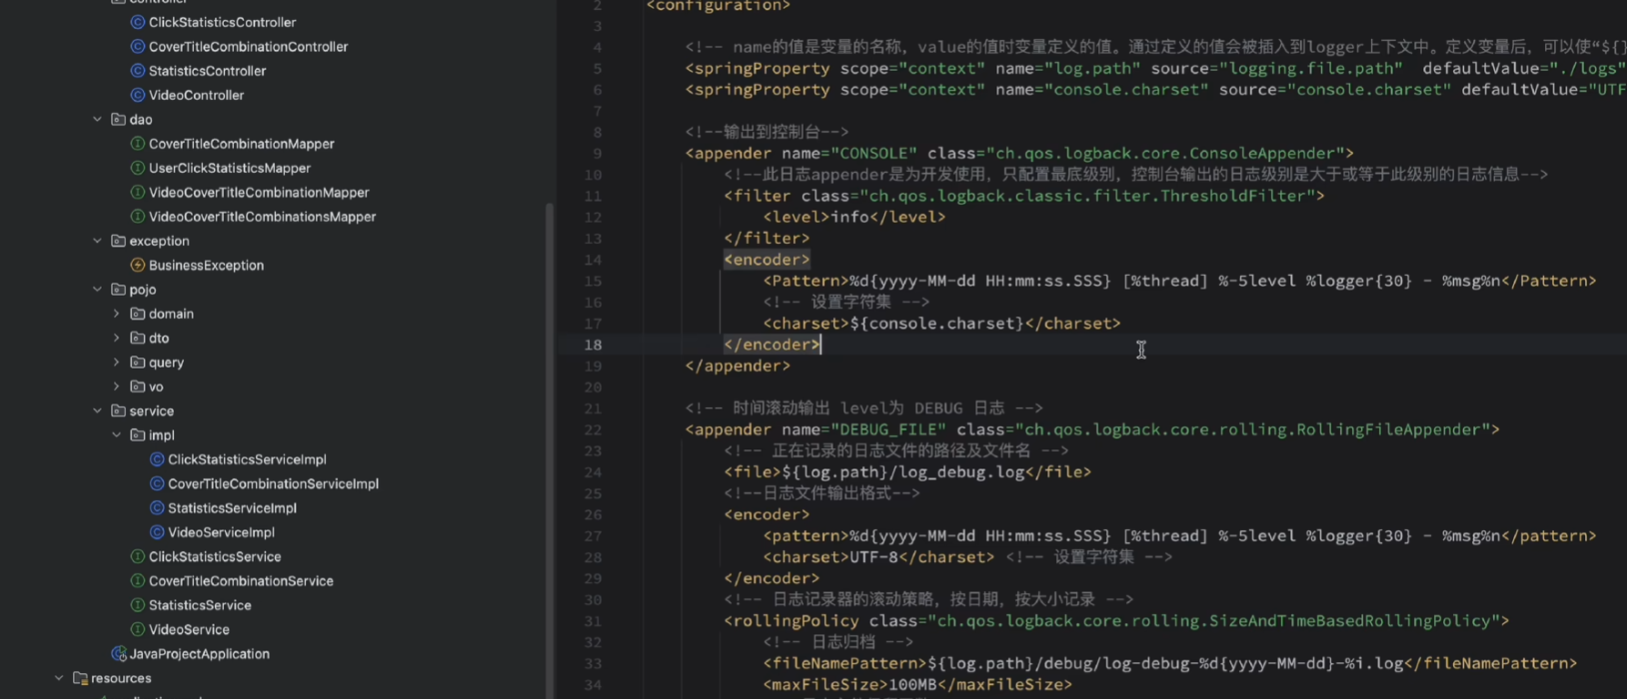Image resolution: width=1627 pixels, height=699 pixels.
Task: Collapse the pojo package node
Action: 97,289
